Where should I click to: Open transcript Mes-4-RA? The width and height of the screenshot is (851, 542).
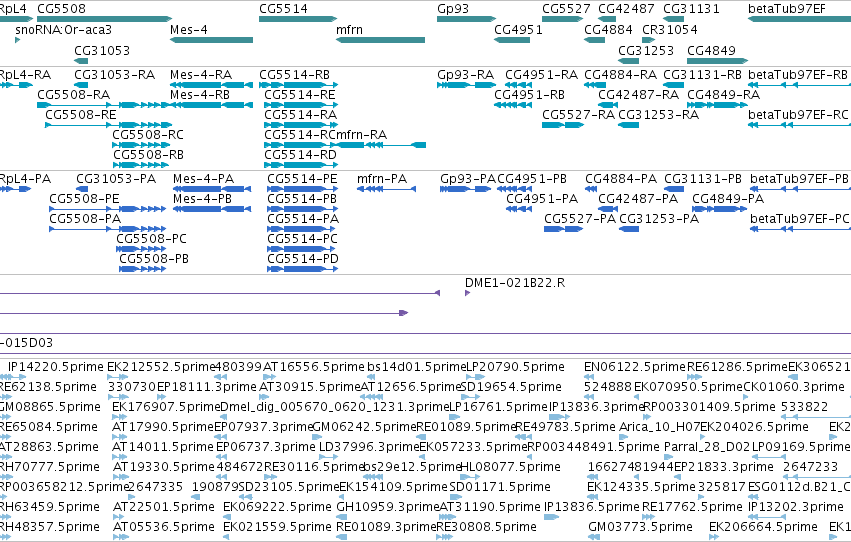[201, 74]
